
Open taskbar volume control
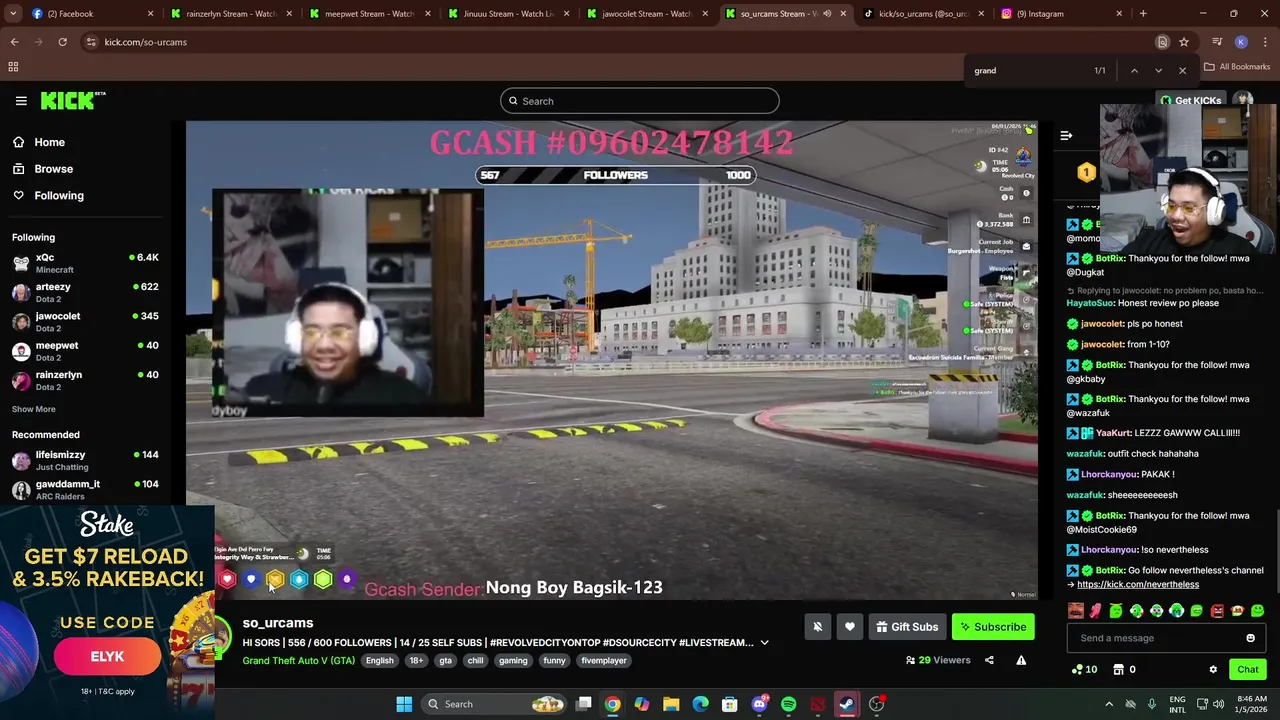[1218, 704]
